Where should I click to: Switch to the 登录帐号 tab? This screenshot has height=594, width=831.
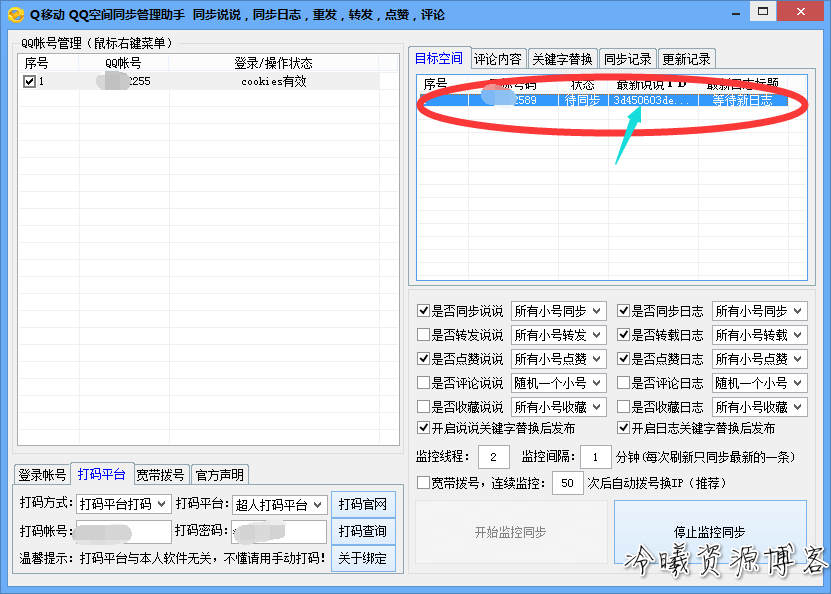(42, 475)
